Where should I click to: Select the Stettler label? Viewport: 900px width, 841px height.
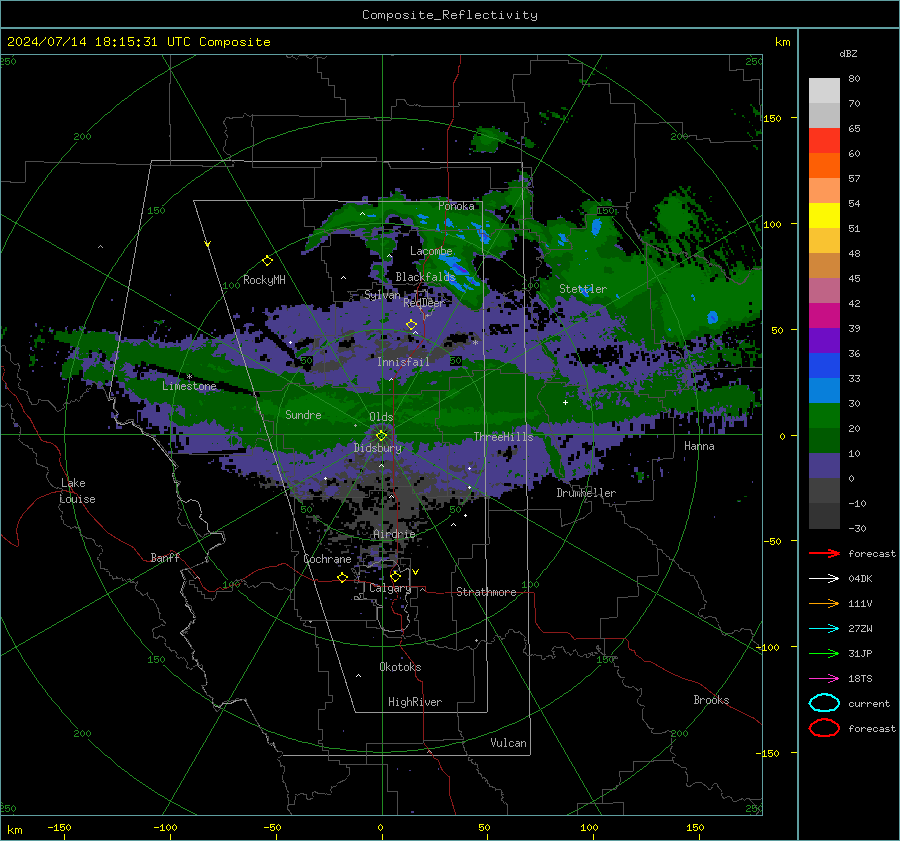[583, 289]
